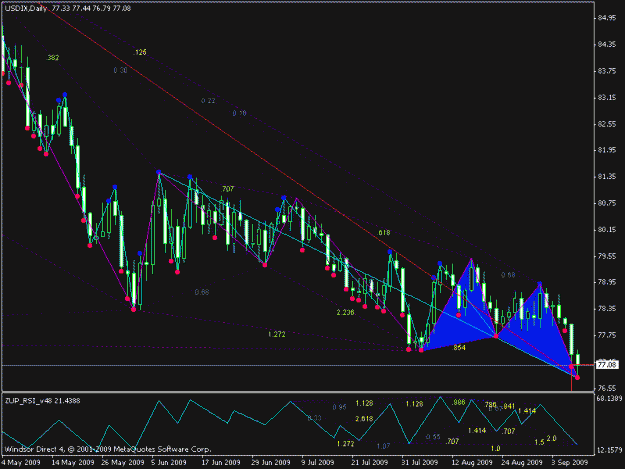This screenshot has width=625, height=469.
Task: Select the 9 Jul 2009 date label
Action: pyautogui.click(x=318, y=462)
